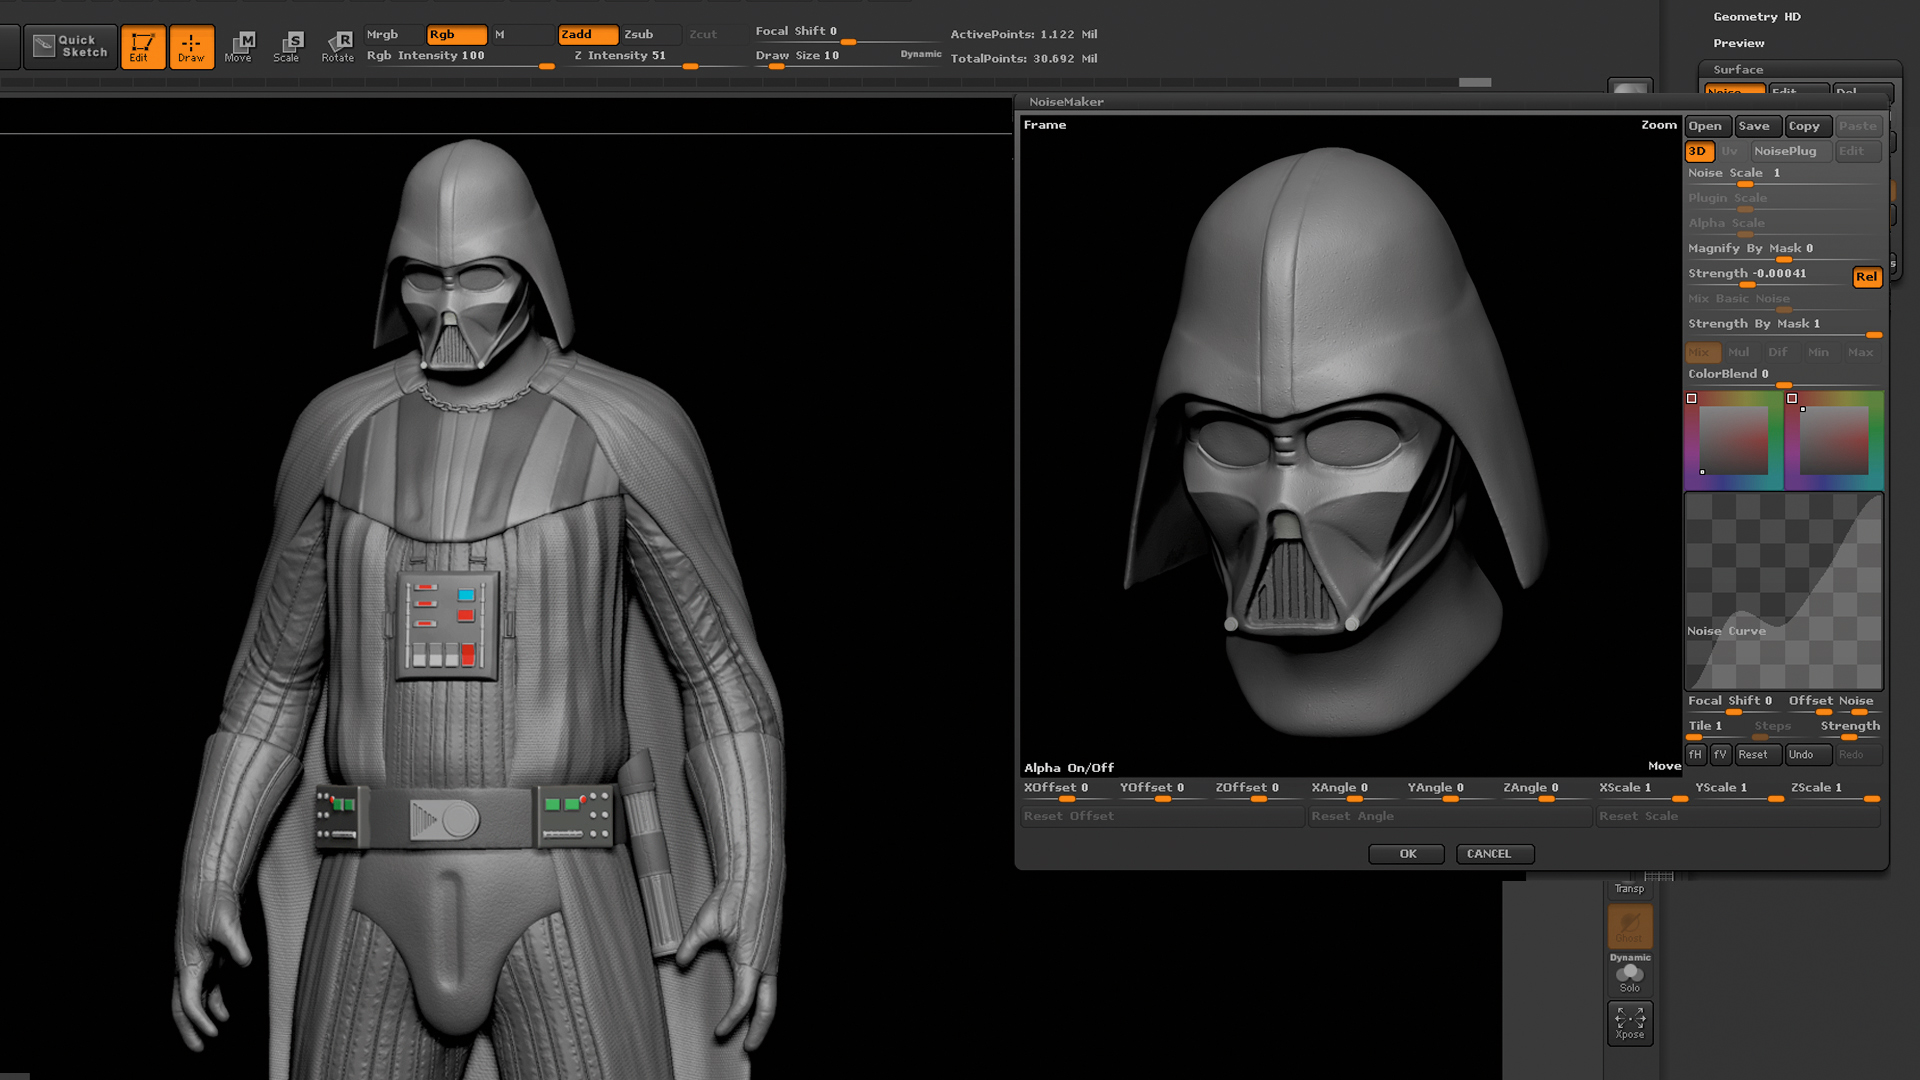Adjust Magnify By Mask slider

coord(1784,251)
